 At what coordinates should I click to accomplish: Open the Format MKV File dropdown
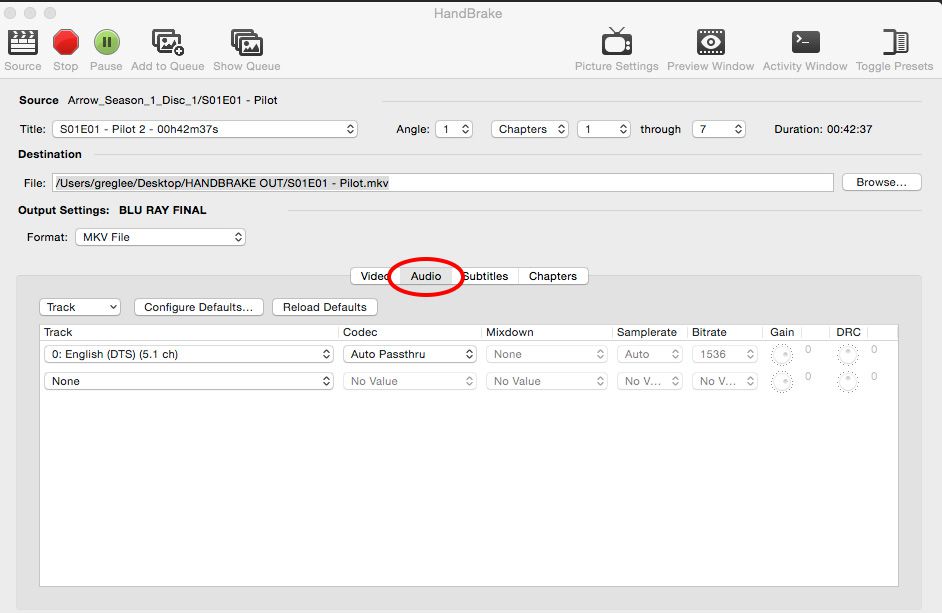[160, 237]
